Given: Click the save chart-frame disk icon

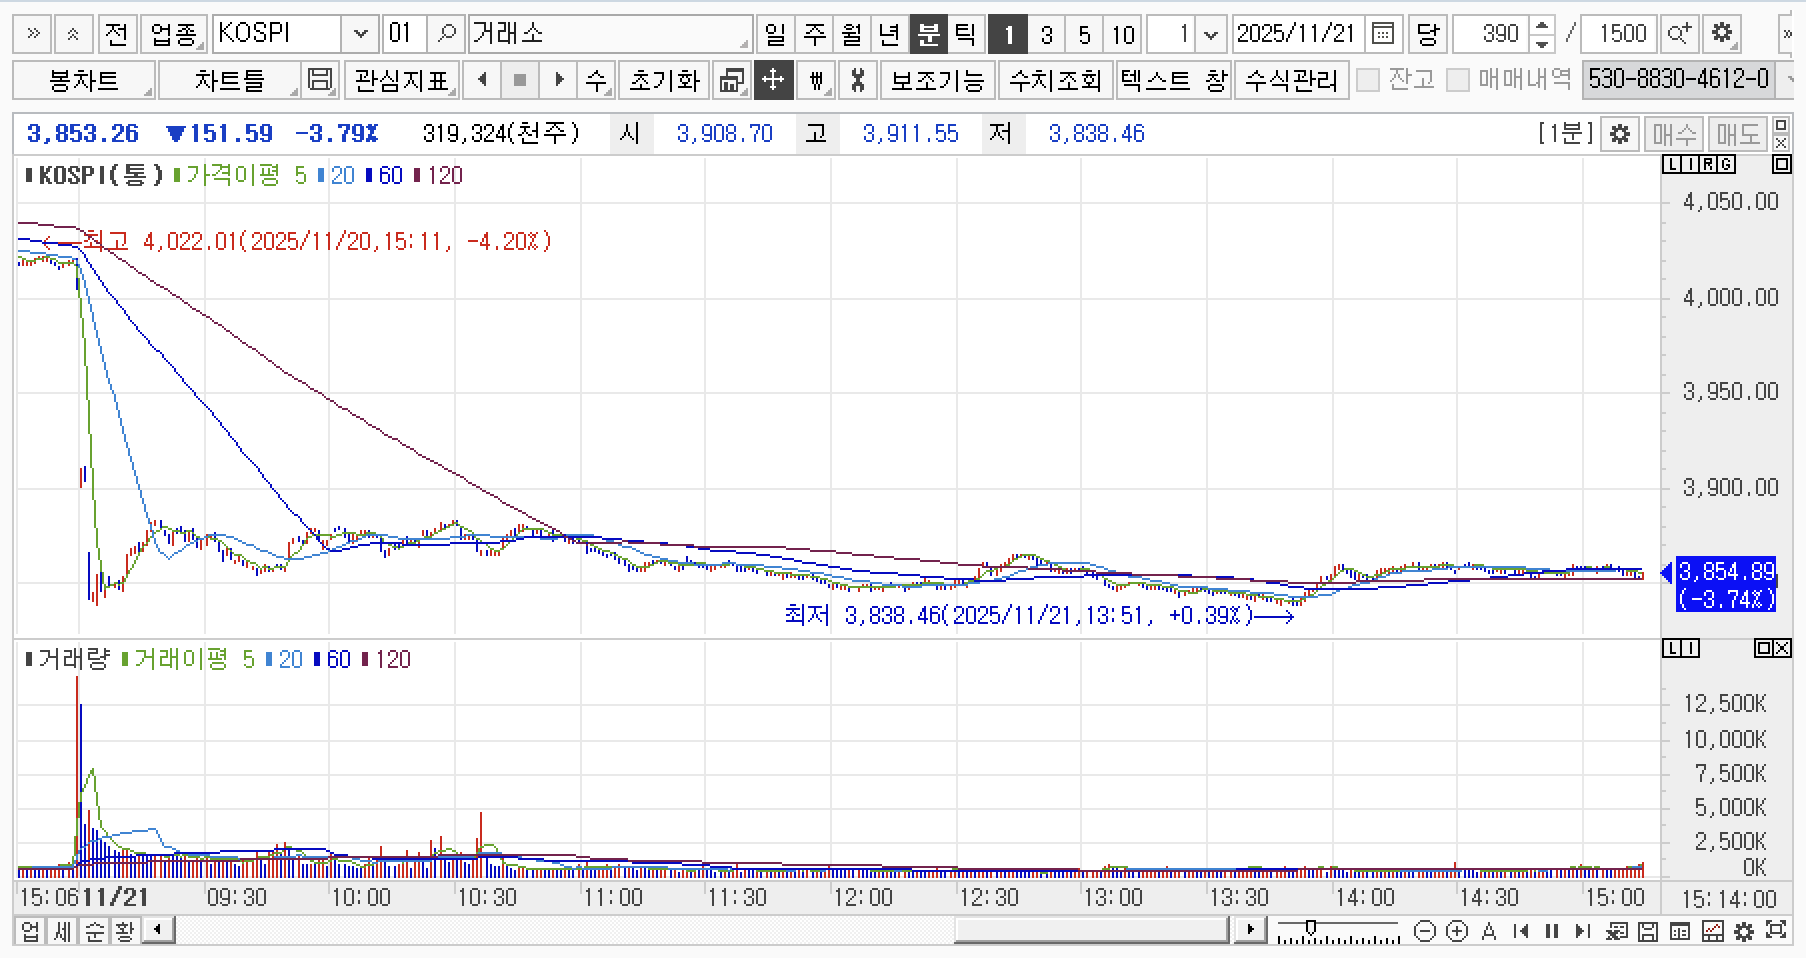Looking at the screenshot, I should tap(320, 80).
